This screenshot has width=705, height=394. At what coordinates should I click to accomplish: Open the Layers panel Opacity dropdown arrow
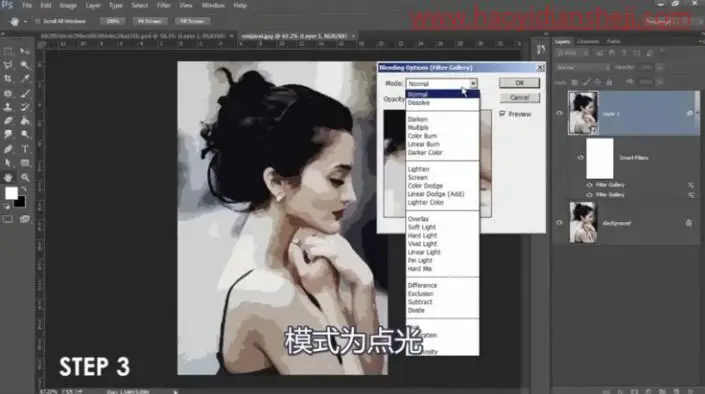tap(660, 67)
